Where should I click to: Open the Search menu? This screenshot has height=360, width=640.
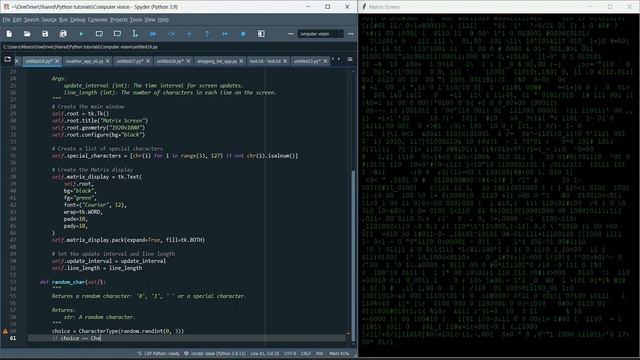(31, 20)
